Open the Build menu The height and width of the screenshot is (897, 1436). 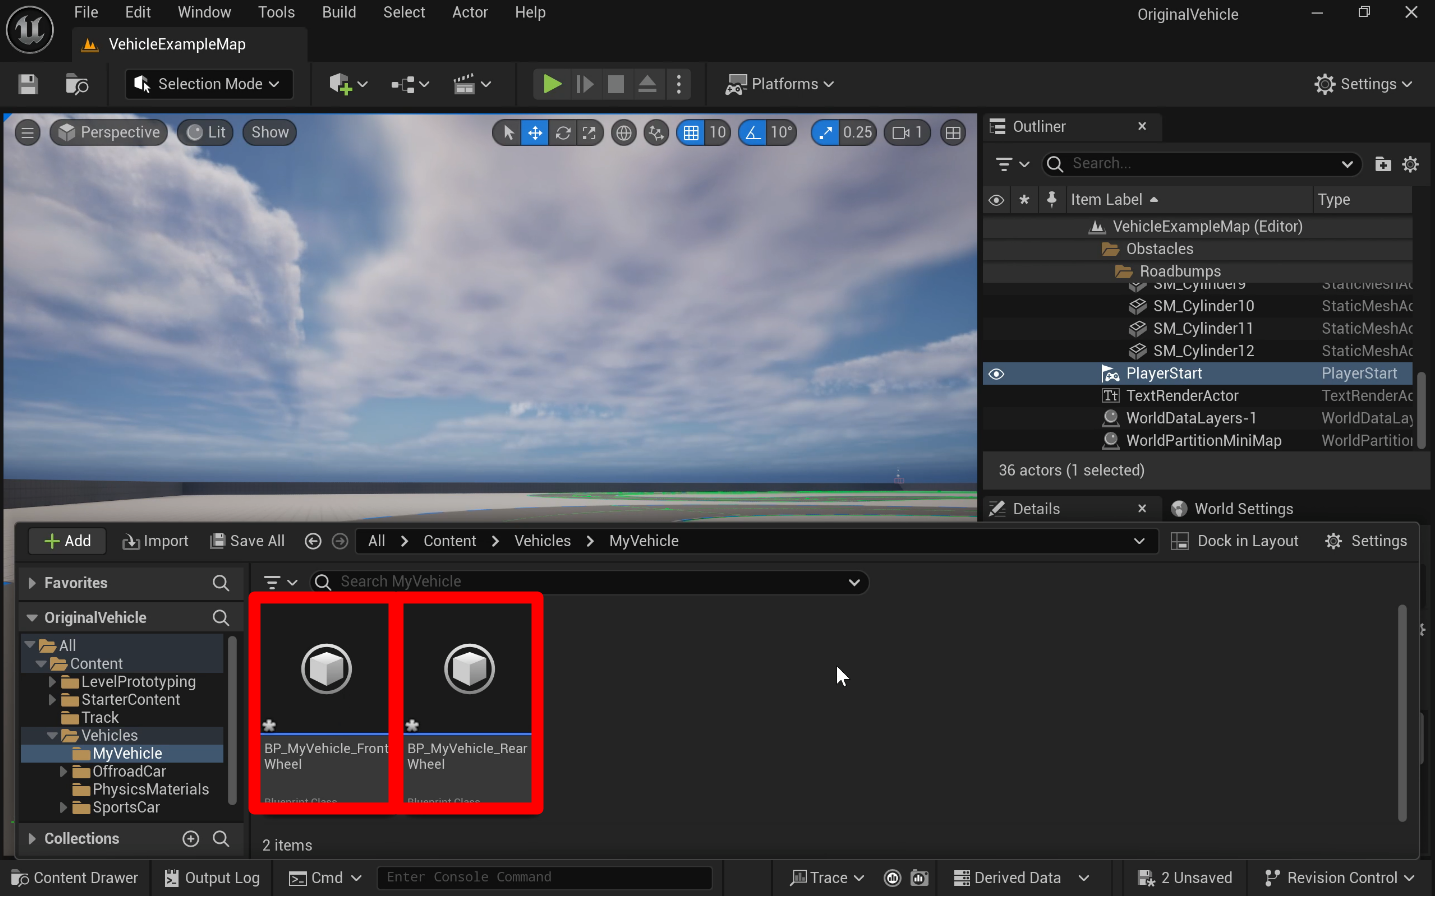(339, 12)
